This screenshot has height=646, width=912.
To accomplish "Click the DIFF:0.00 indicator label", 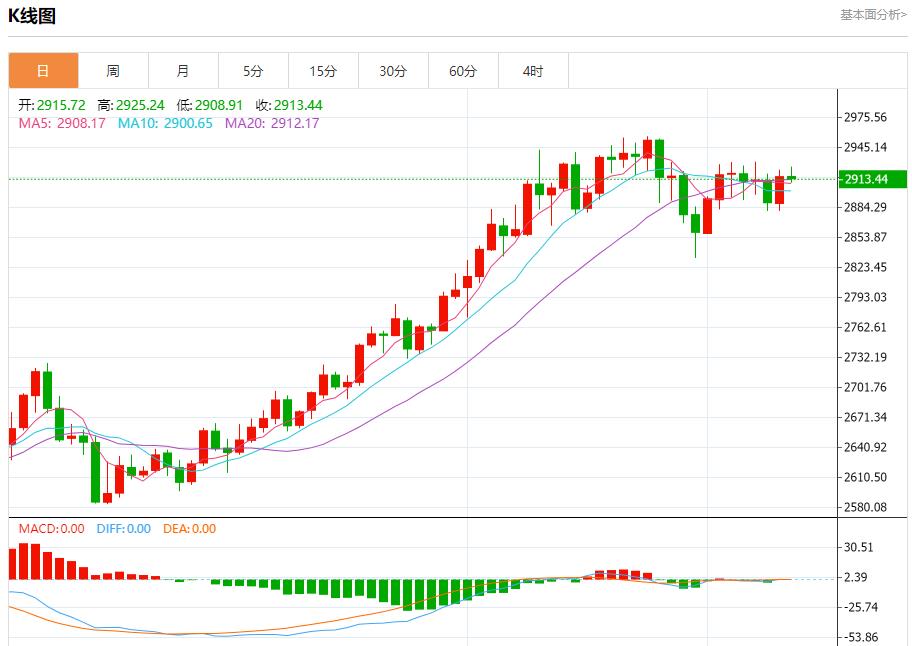I will (x=123, y=529).
